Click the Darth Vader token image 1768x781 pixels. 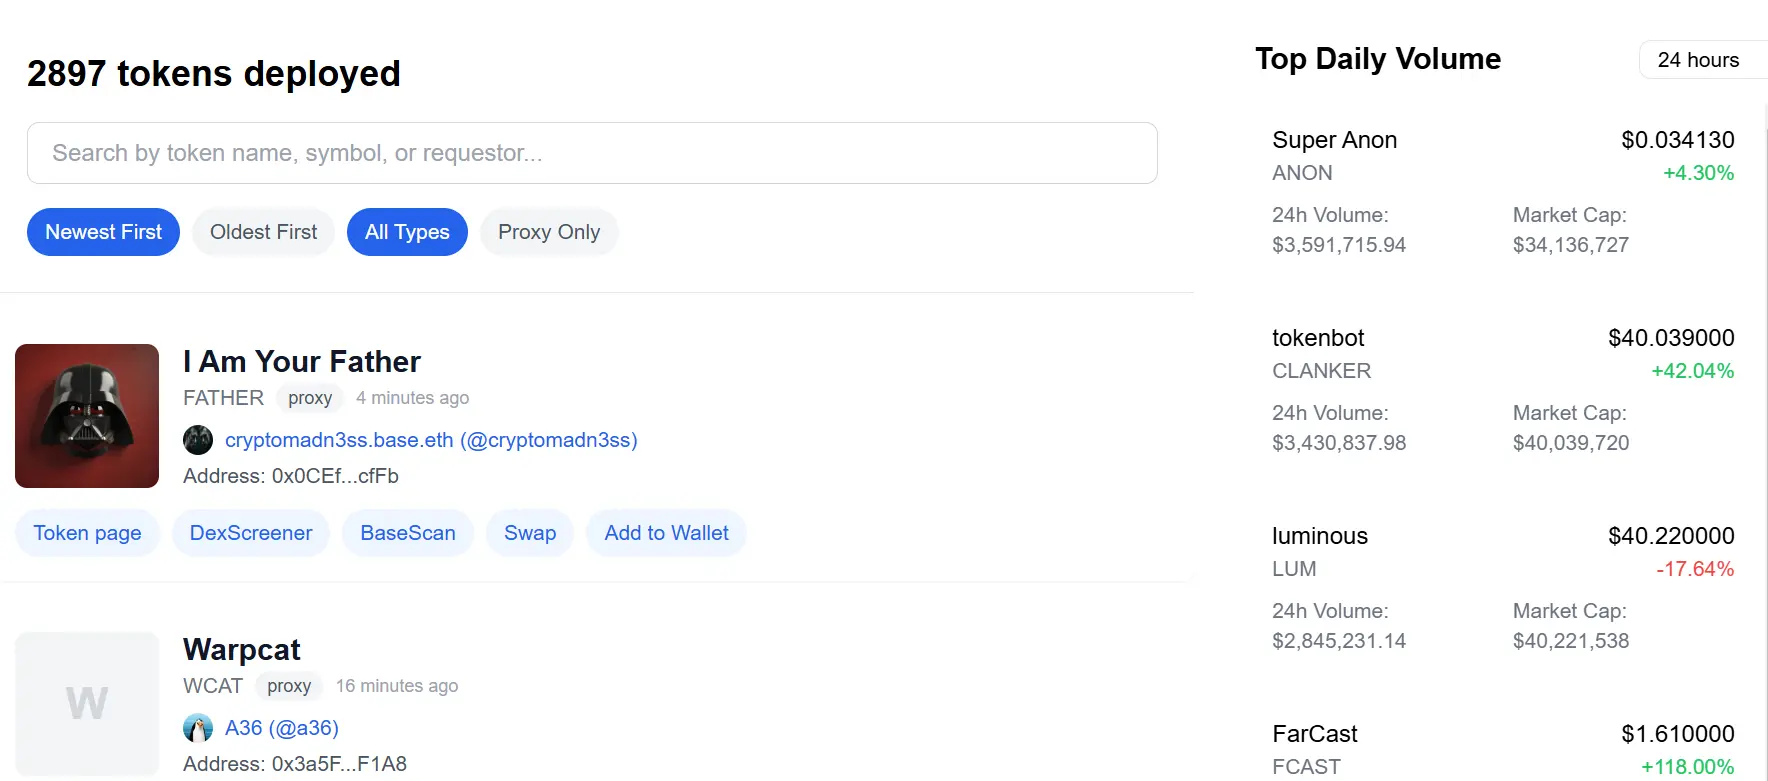pyautogui.click(x=87, y=416)
